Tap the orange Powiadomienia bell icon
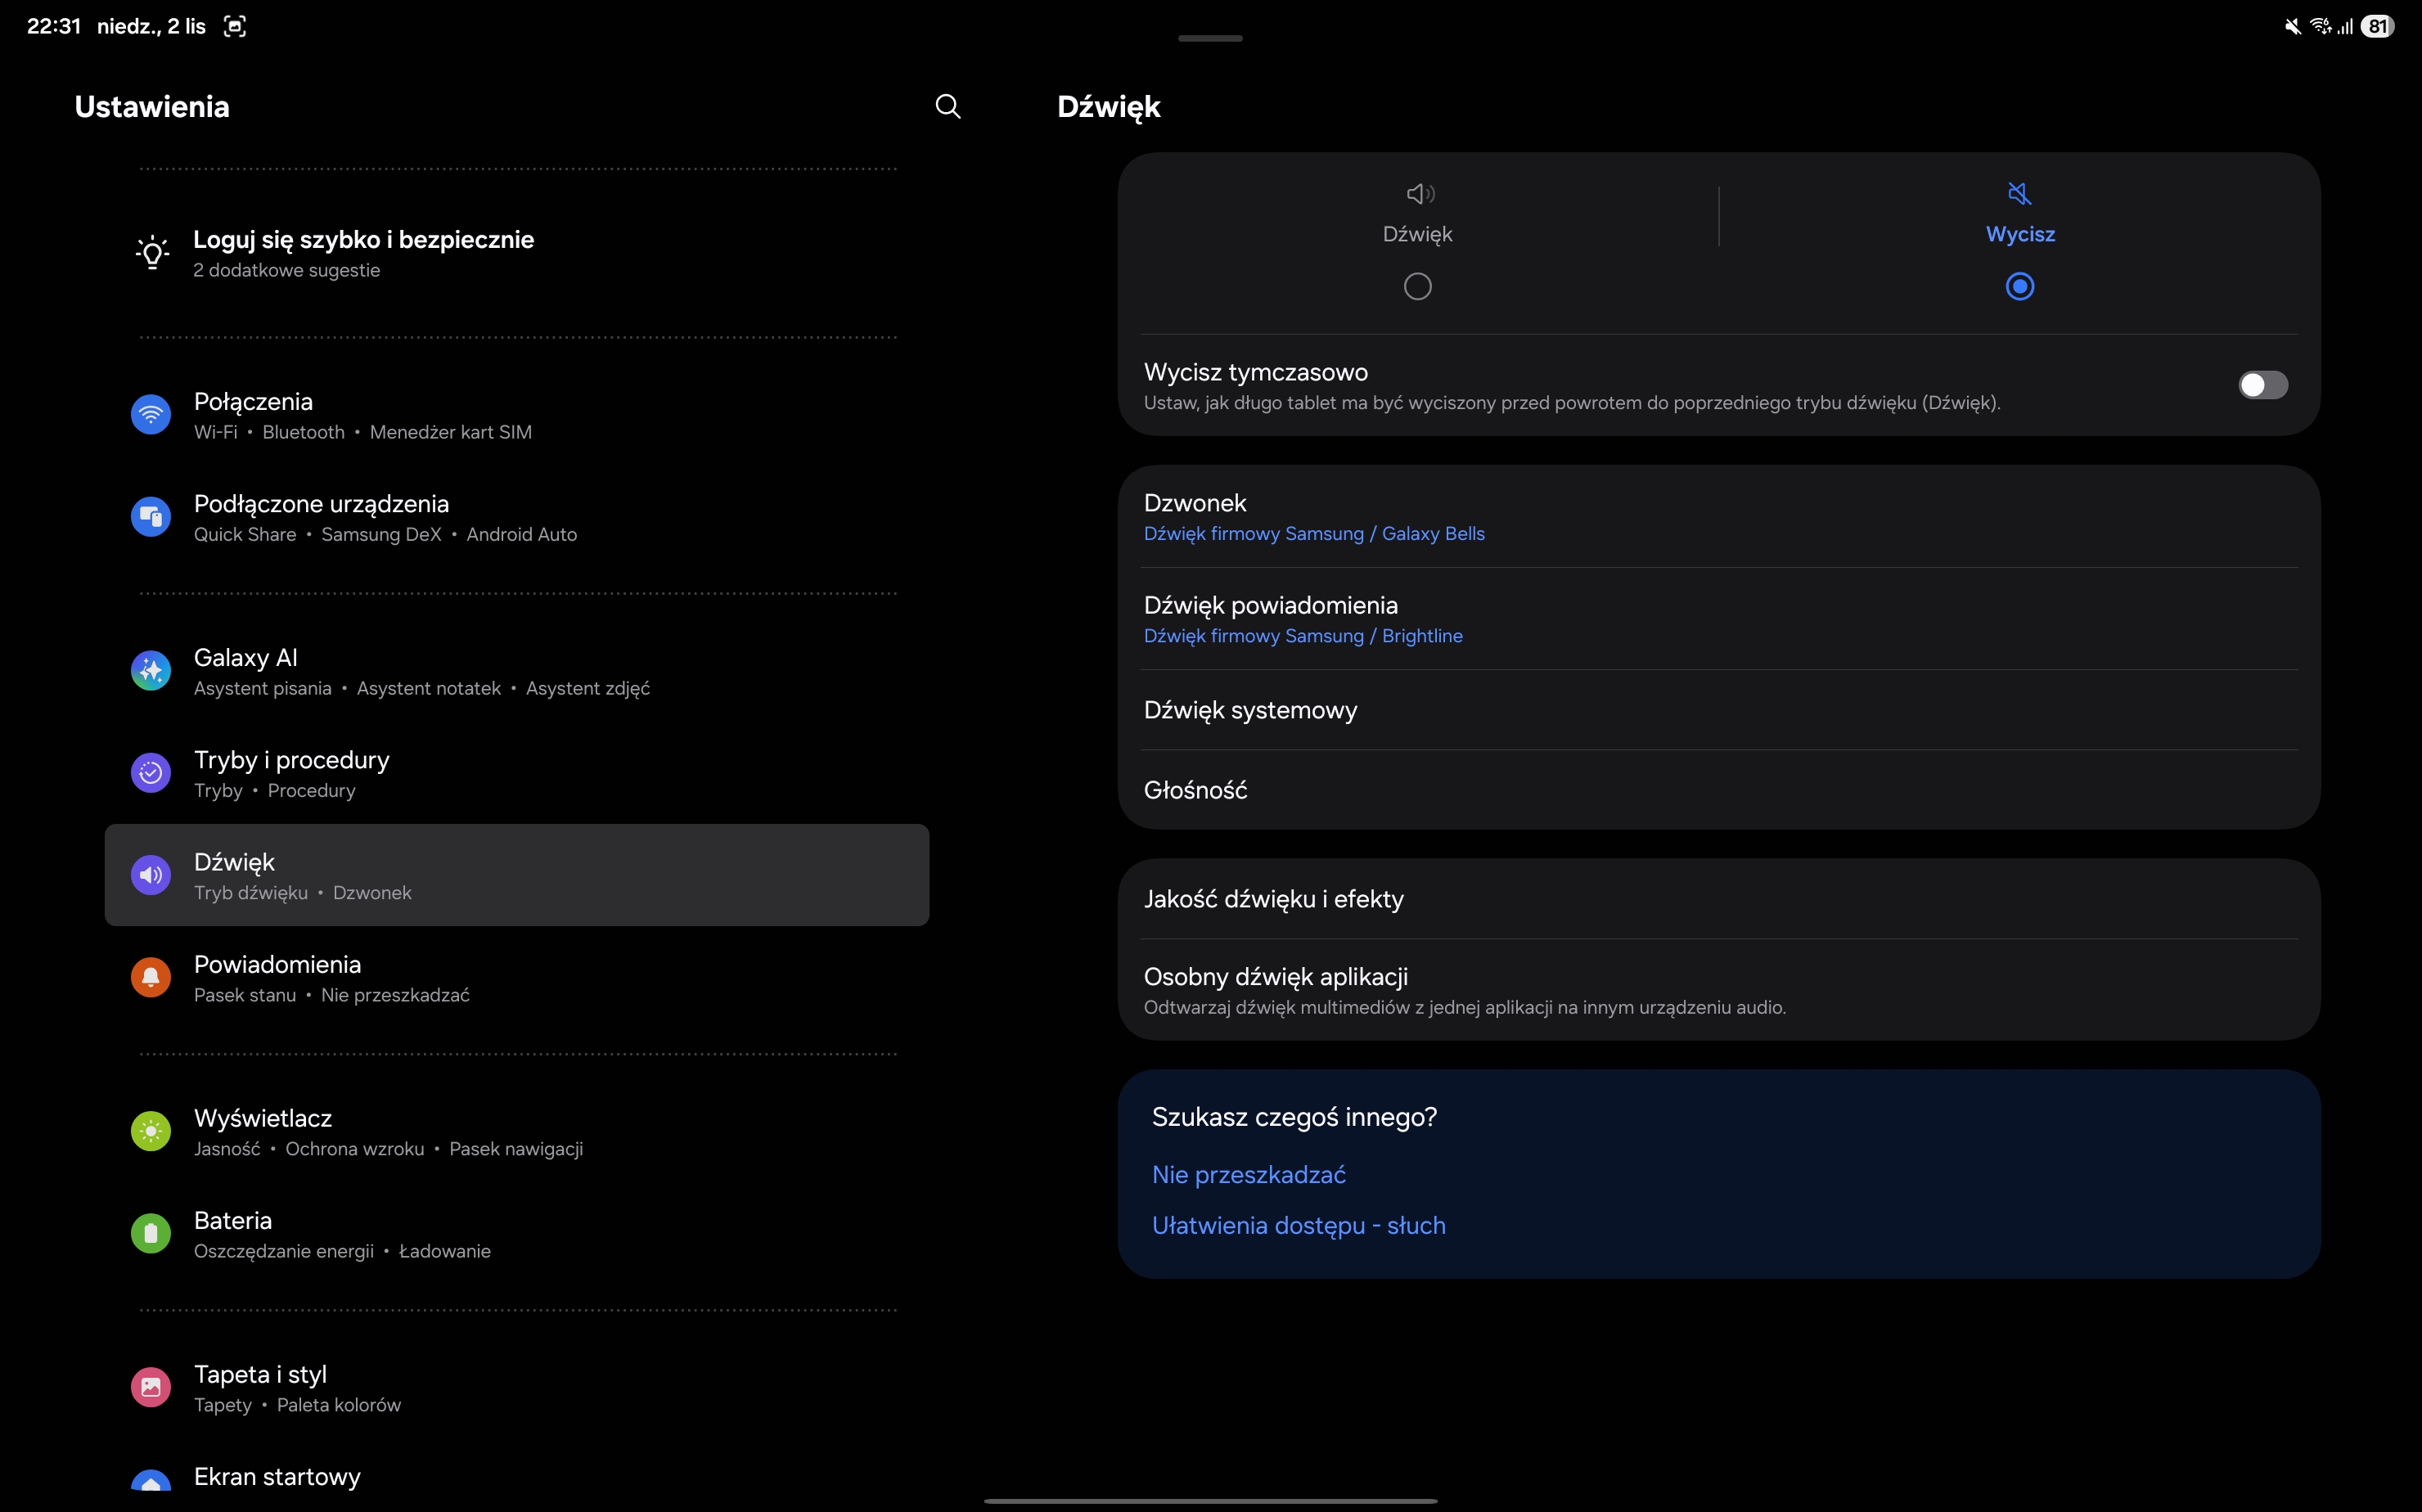This screenshot has height=1512, width=2422. (x=151, y=978)
